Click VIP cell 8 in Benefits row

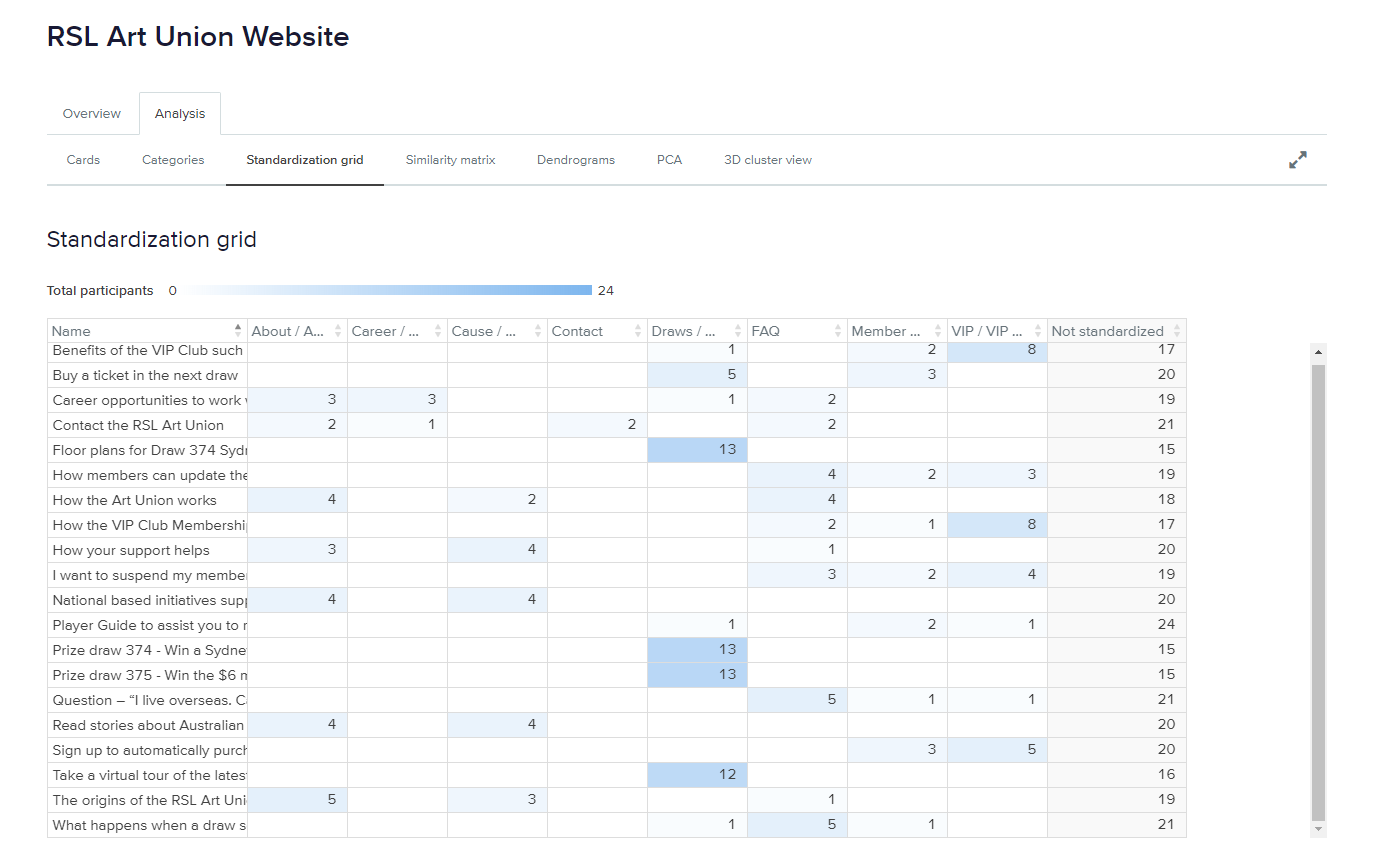coord(997,350)
